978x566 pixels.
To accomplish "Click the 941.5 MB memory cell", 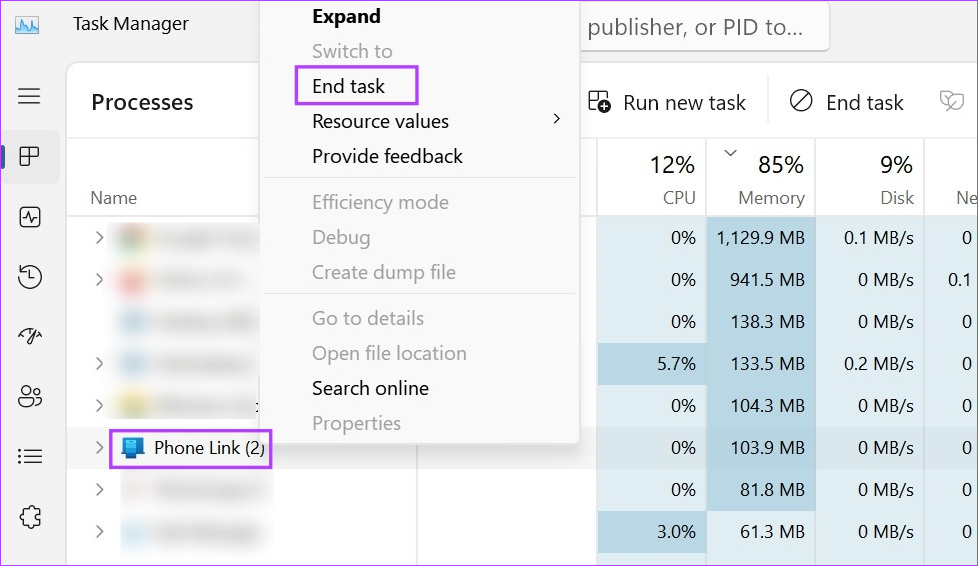I will 761,280.
